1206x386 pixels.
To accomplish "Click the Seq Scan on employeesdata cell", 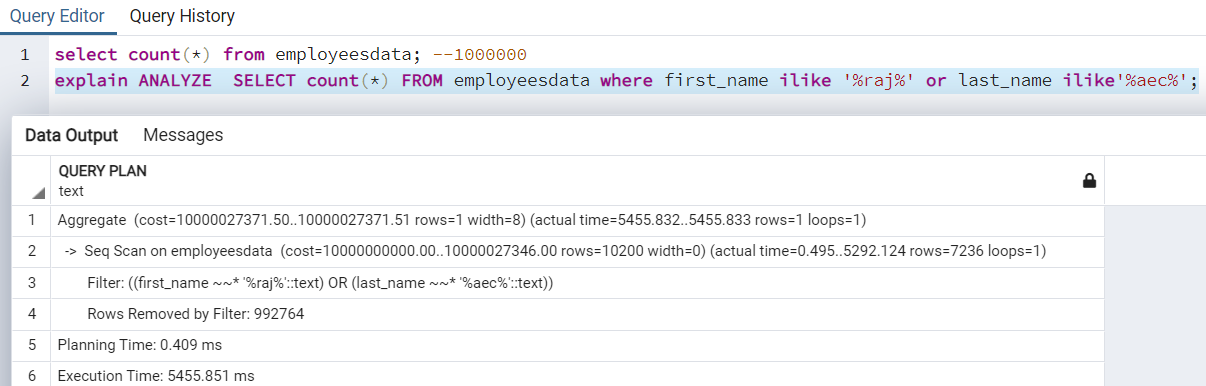I will 578,250.
